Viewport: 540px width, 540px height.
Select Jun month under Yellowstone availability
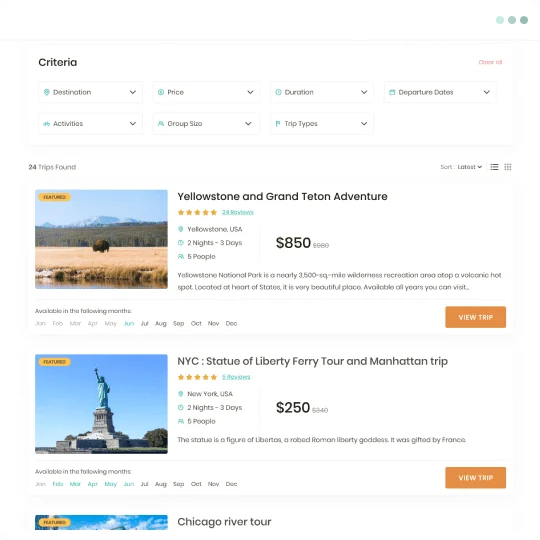(129, 323)
